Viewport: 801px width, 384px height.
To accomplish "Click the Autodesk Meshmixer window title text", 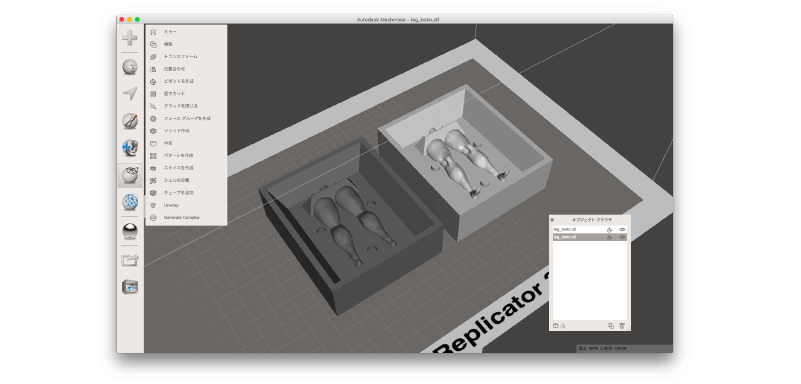I will coord(398,19).
